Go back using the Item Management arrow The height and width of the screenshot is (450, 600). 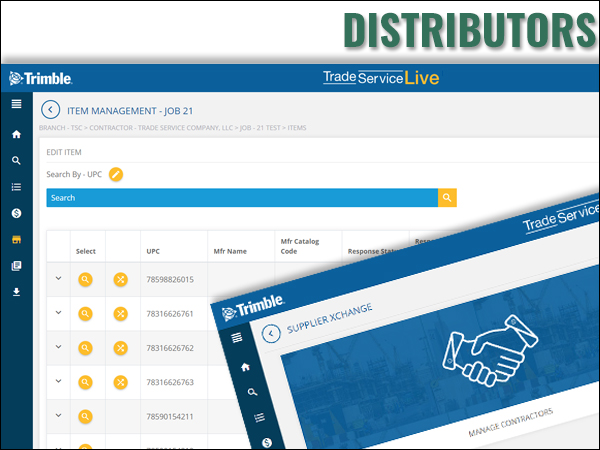[51, 110]
